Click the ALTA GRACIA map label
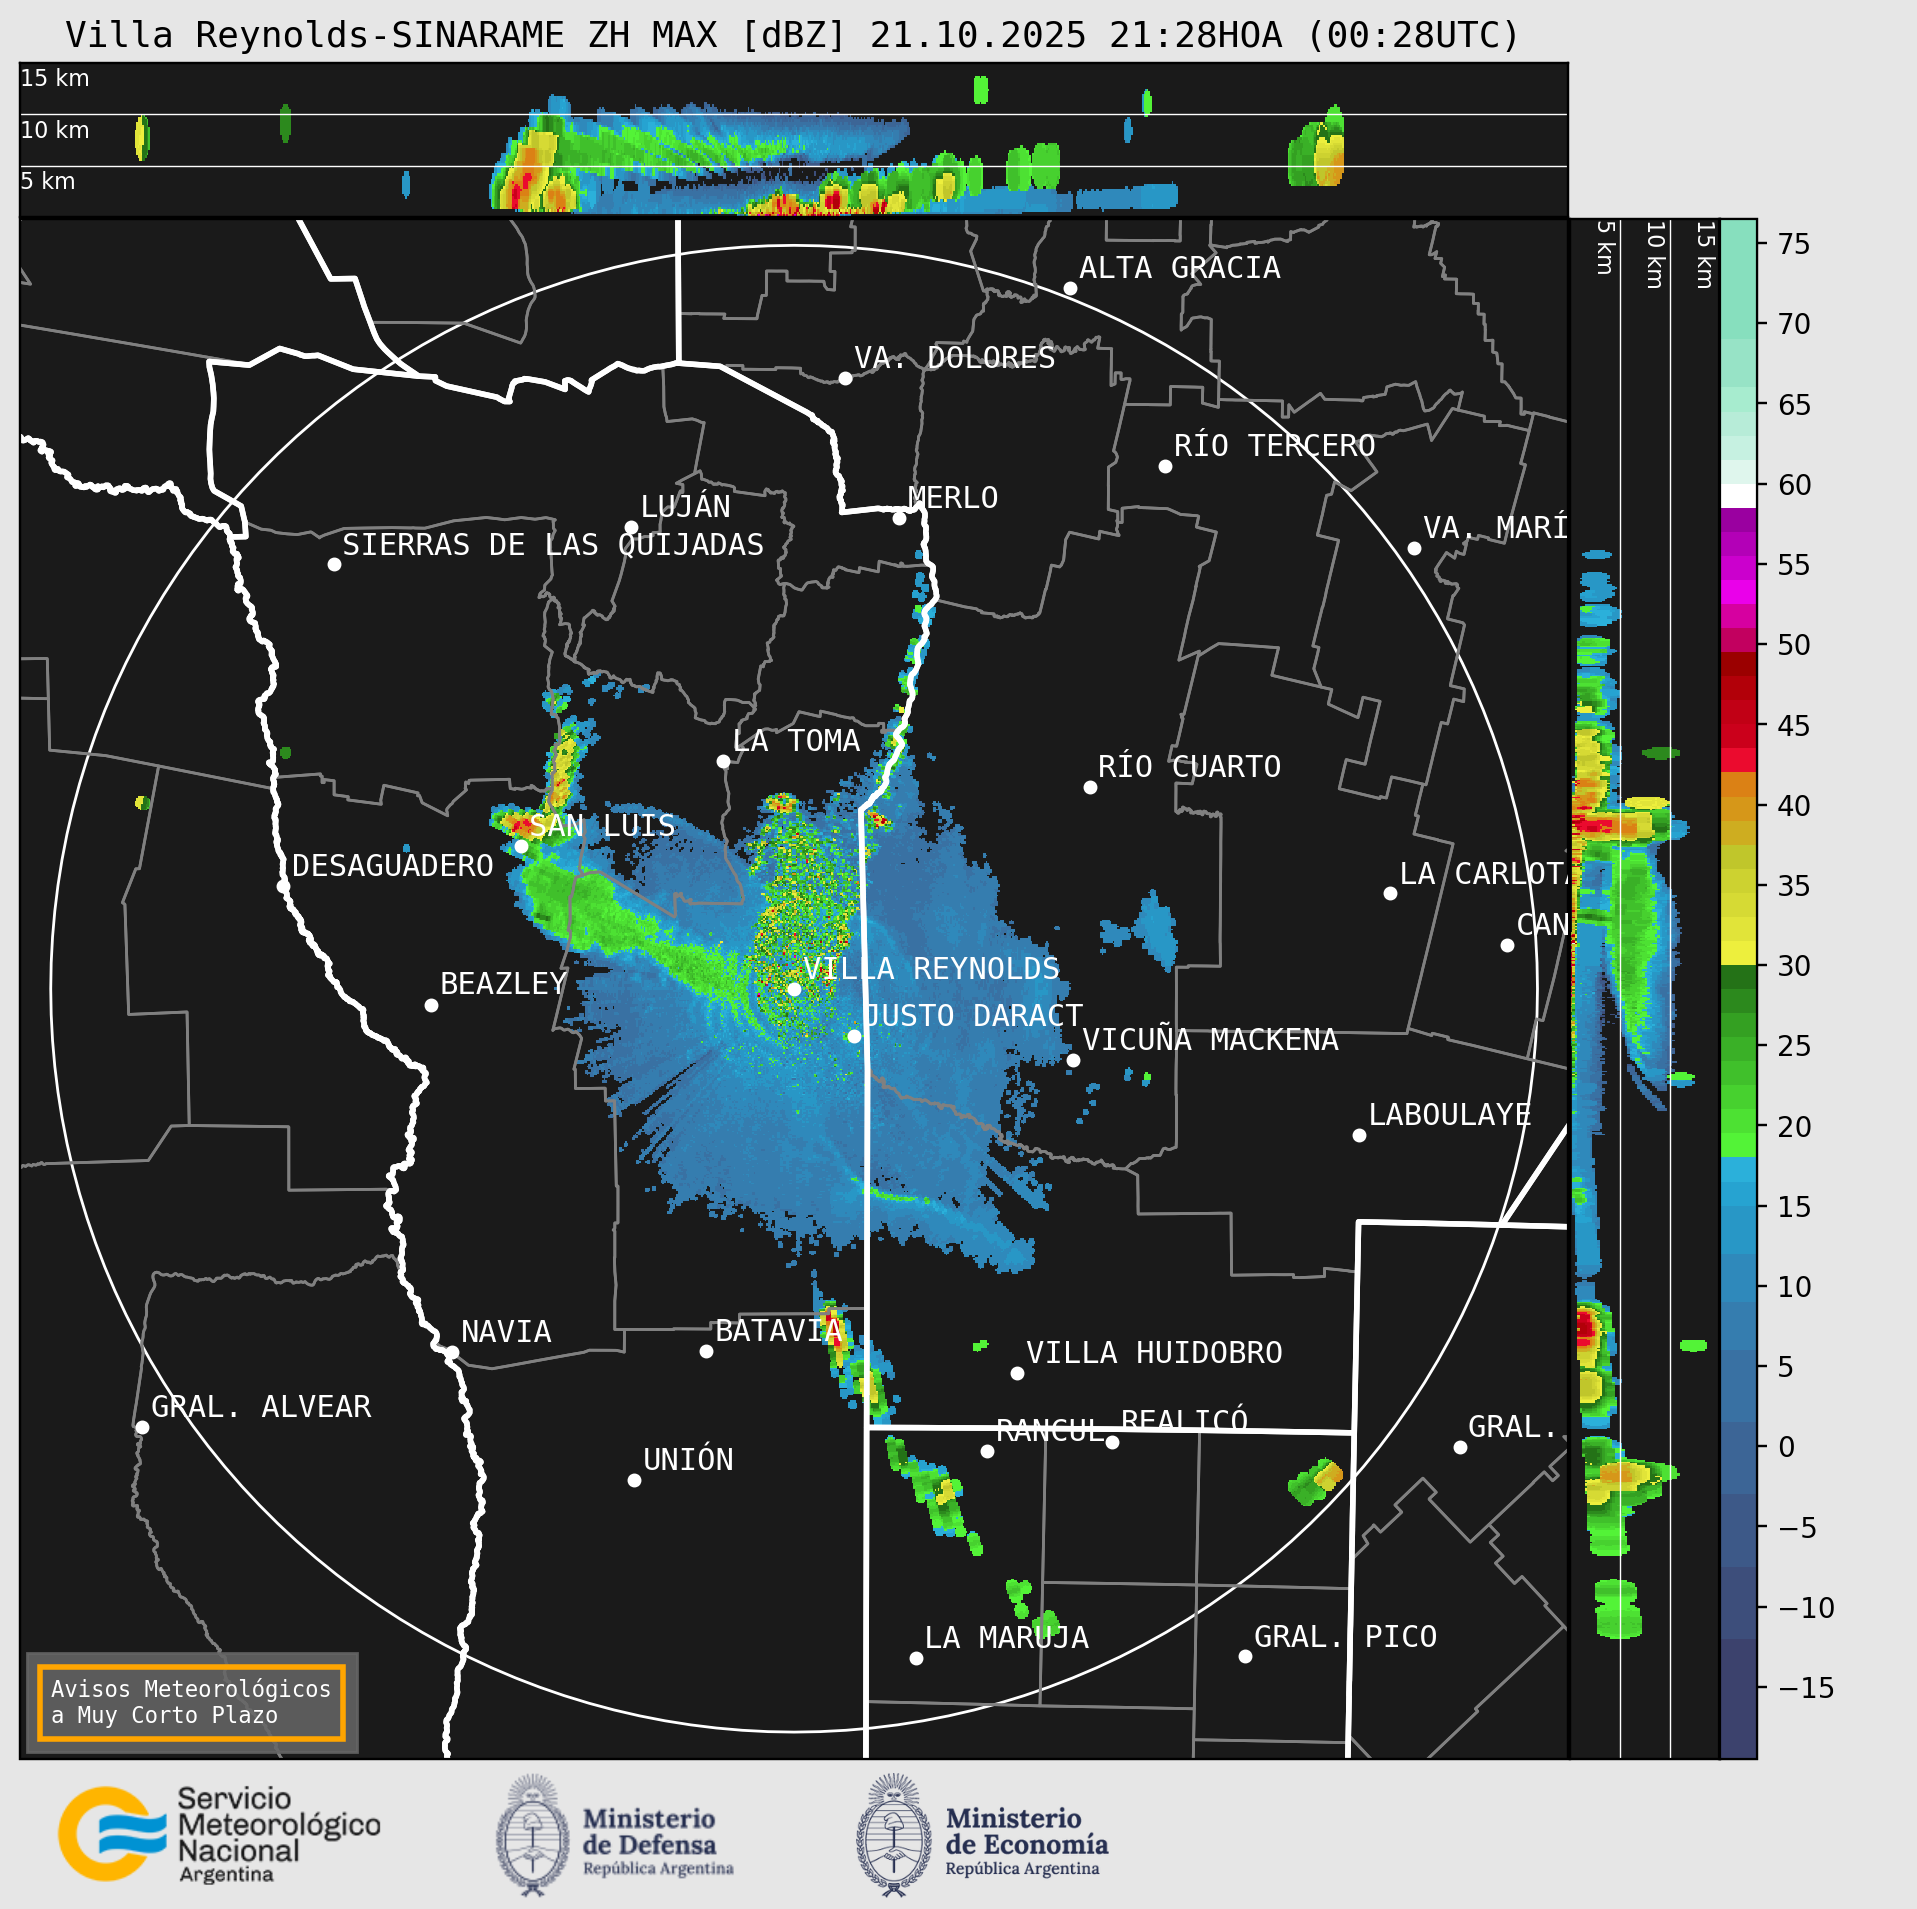 point(1180,267)
